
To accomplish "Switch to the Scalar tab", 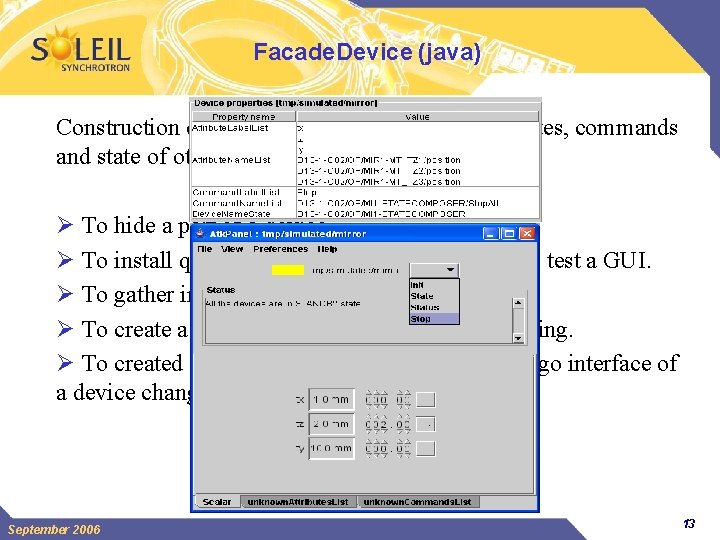I will tap(217, 502).
